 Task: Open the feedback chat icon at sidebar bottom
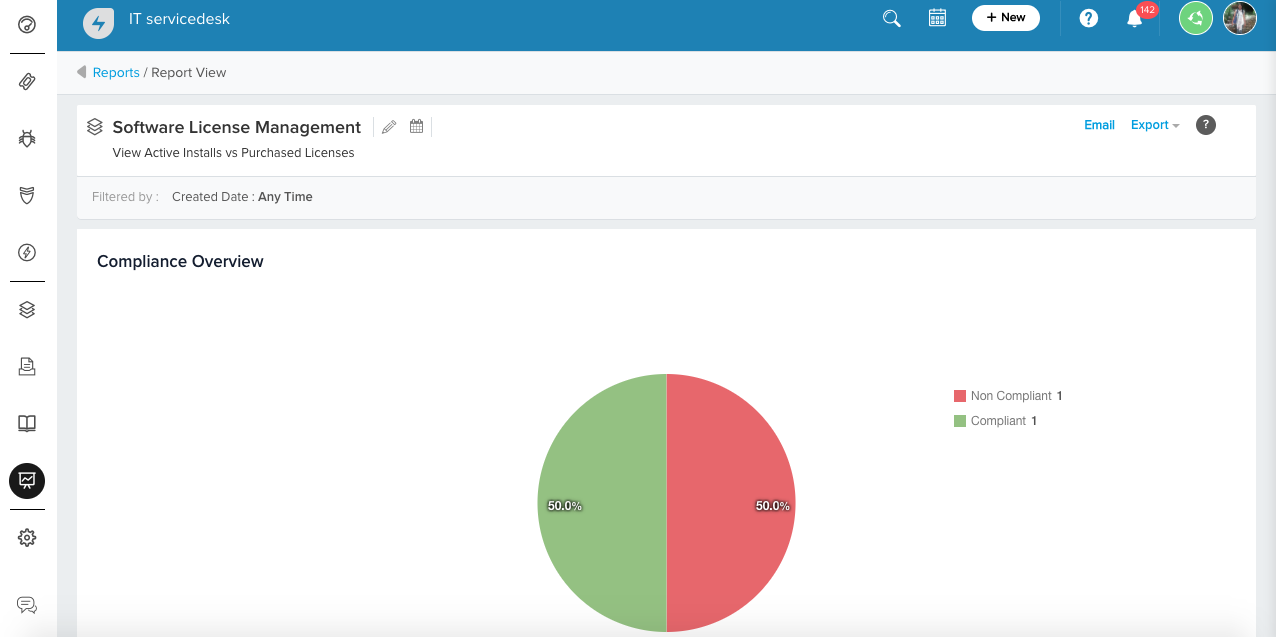tap(27, 605)
